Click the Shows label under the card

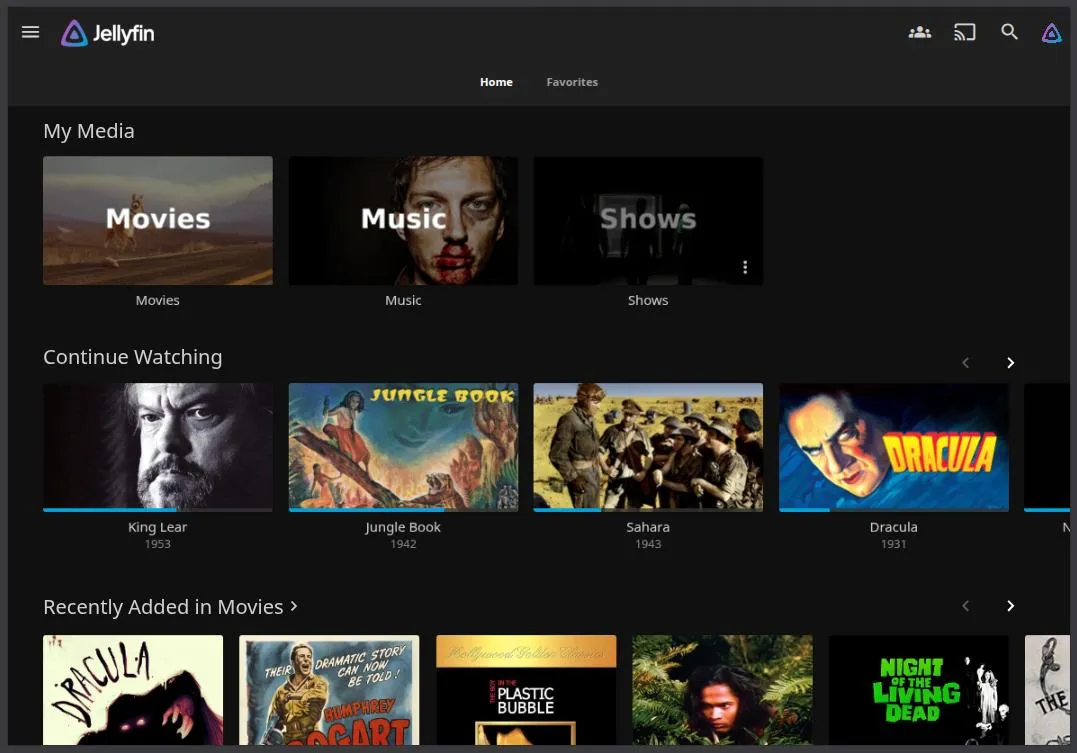[648, 300]
